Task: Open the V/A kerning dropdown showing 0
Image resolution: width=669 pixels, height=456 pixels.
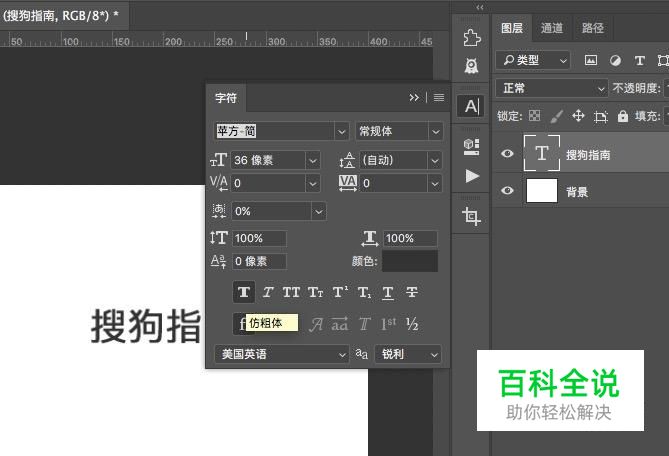Action: pyautogui.click(x=312, y=183)
